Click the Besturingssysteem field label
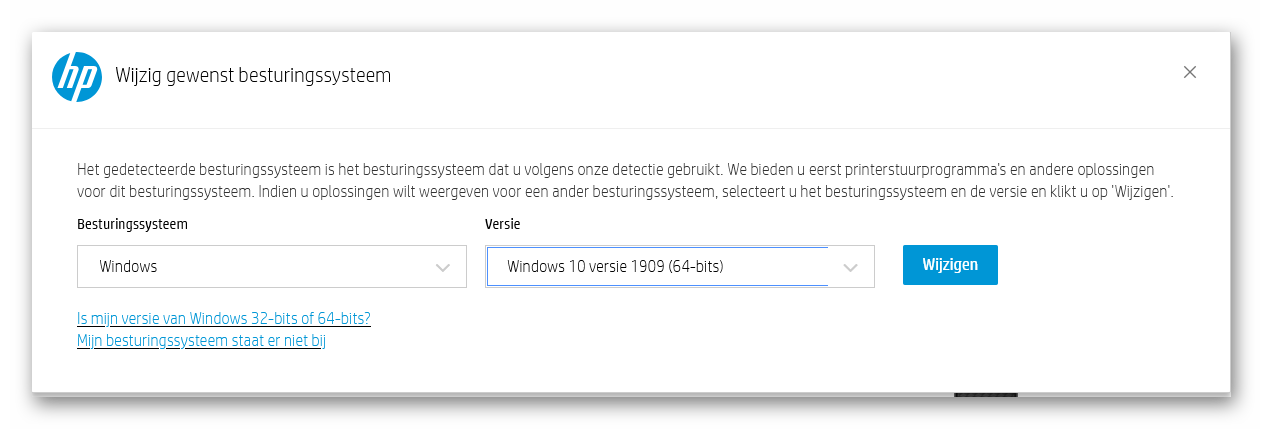Image resolution: width=1263 pixels, height=429 pixels. 132,224
